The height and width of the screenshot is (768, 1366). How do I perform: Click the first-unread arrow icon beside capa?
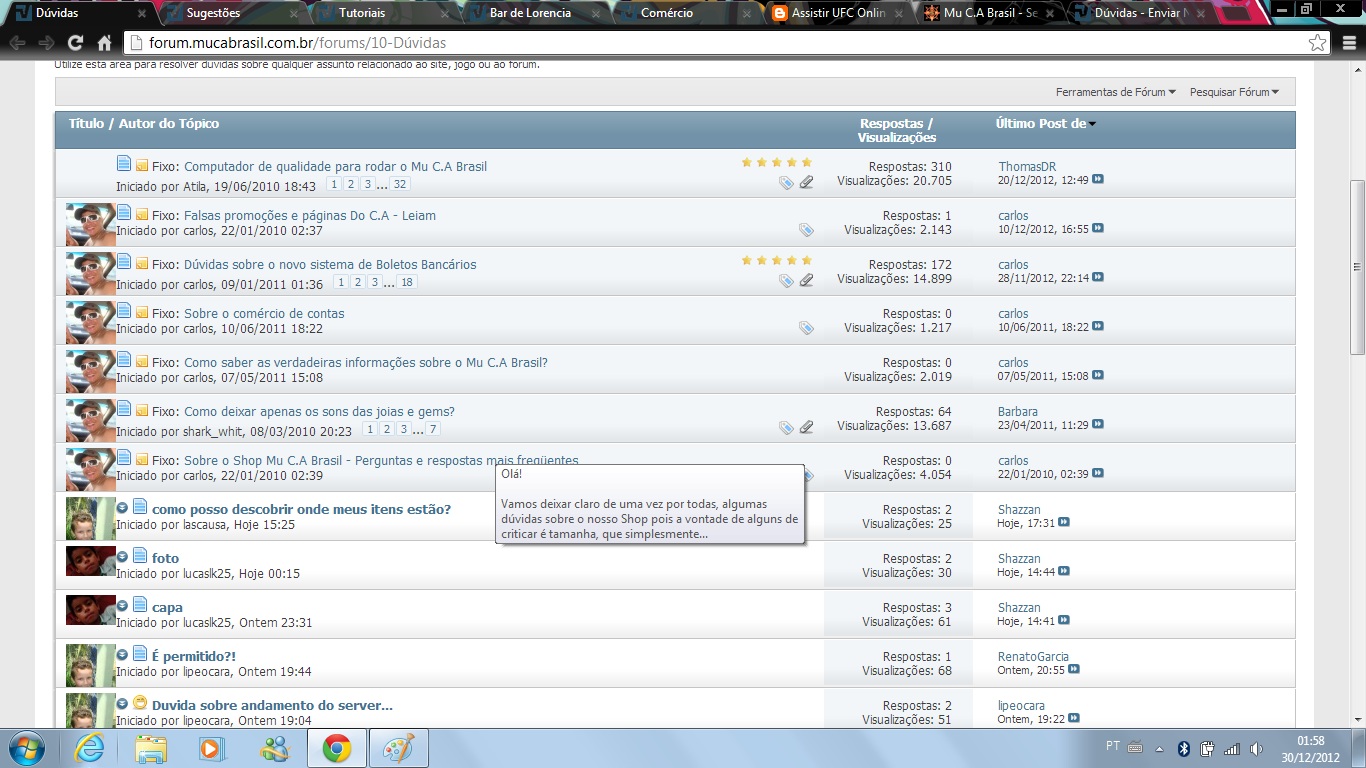click(x=123, y=606)
